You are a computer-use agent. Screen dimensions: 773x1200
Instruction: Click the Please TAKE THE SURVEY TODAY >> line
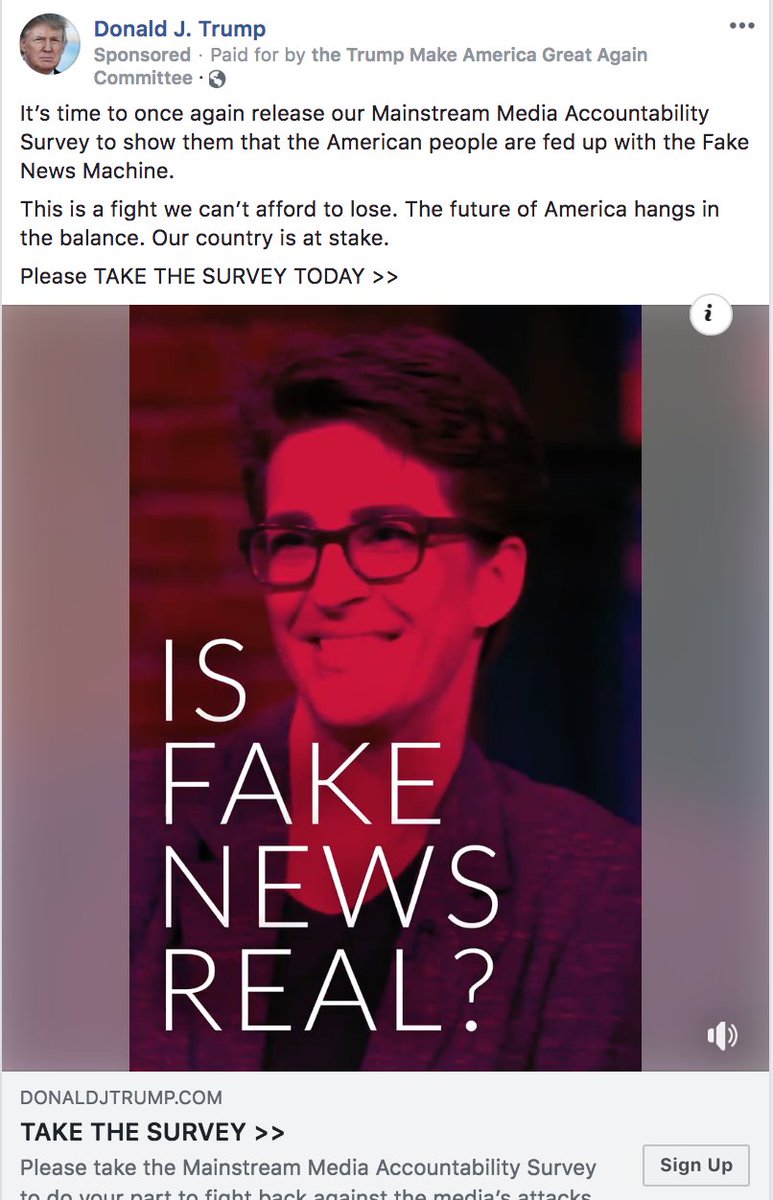coord(209,276)
